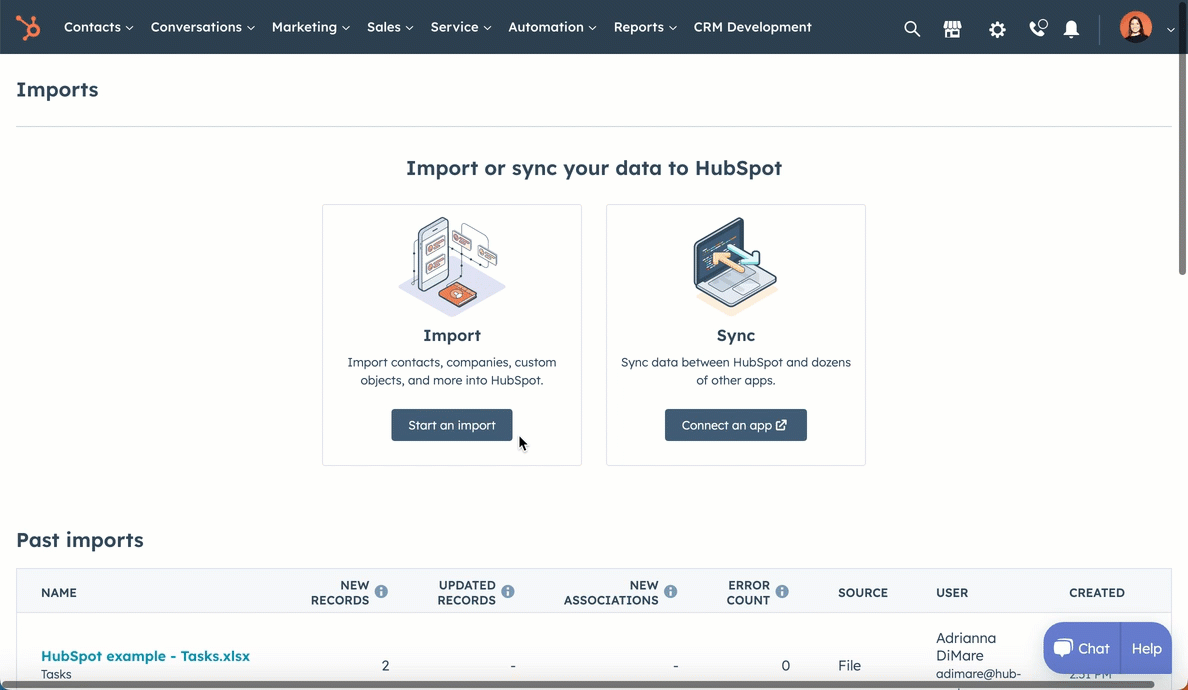Click the User column header
1188x690 pixels.
[x=952, y=592]
